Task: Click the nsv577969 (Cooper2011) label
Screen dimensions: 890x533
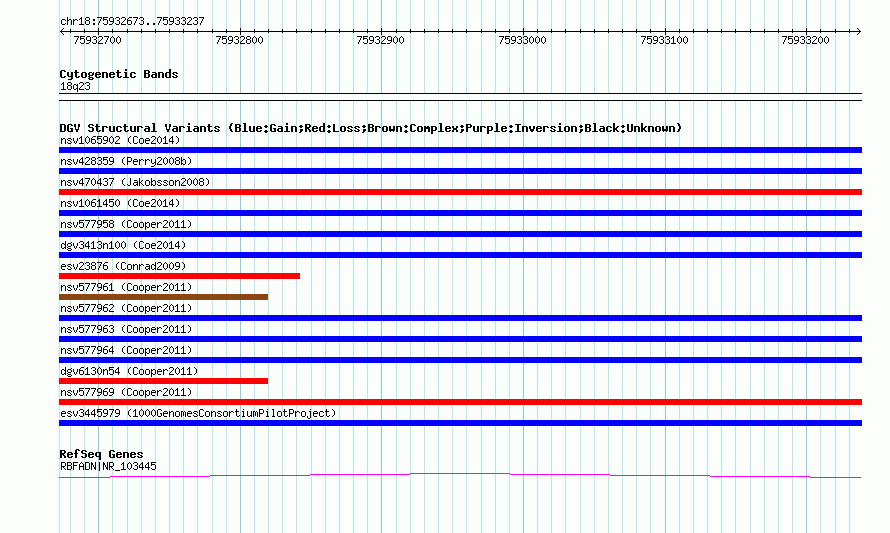Action: pos(126,392)
